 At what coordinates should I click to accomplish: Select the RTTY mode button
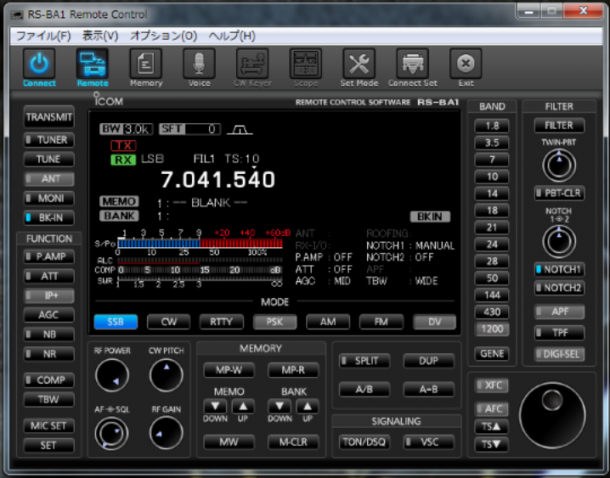click(221, 322)
